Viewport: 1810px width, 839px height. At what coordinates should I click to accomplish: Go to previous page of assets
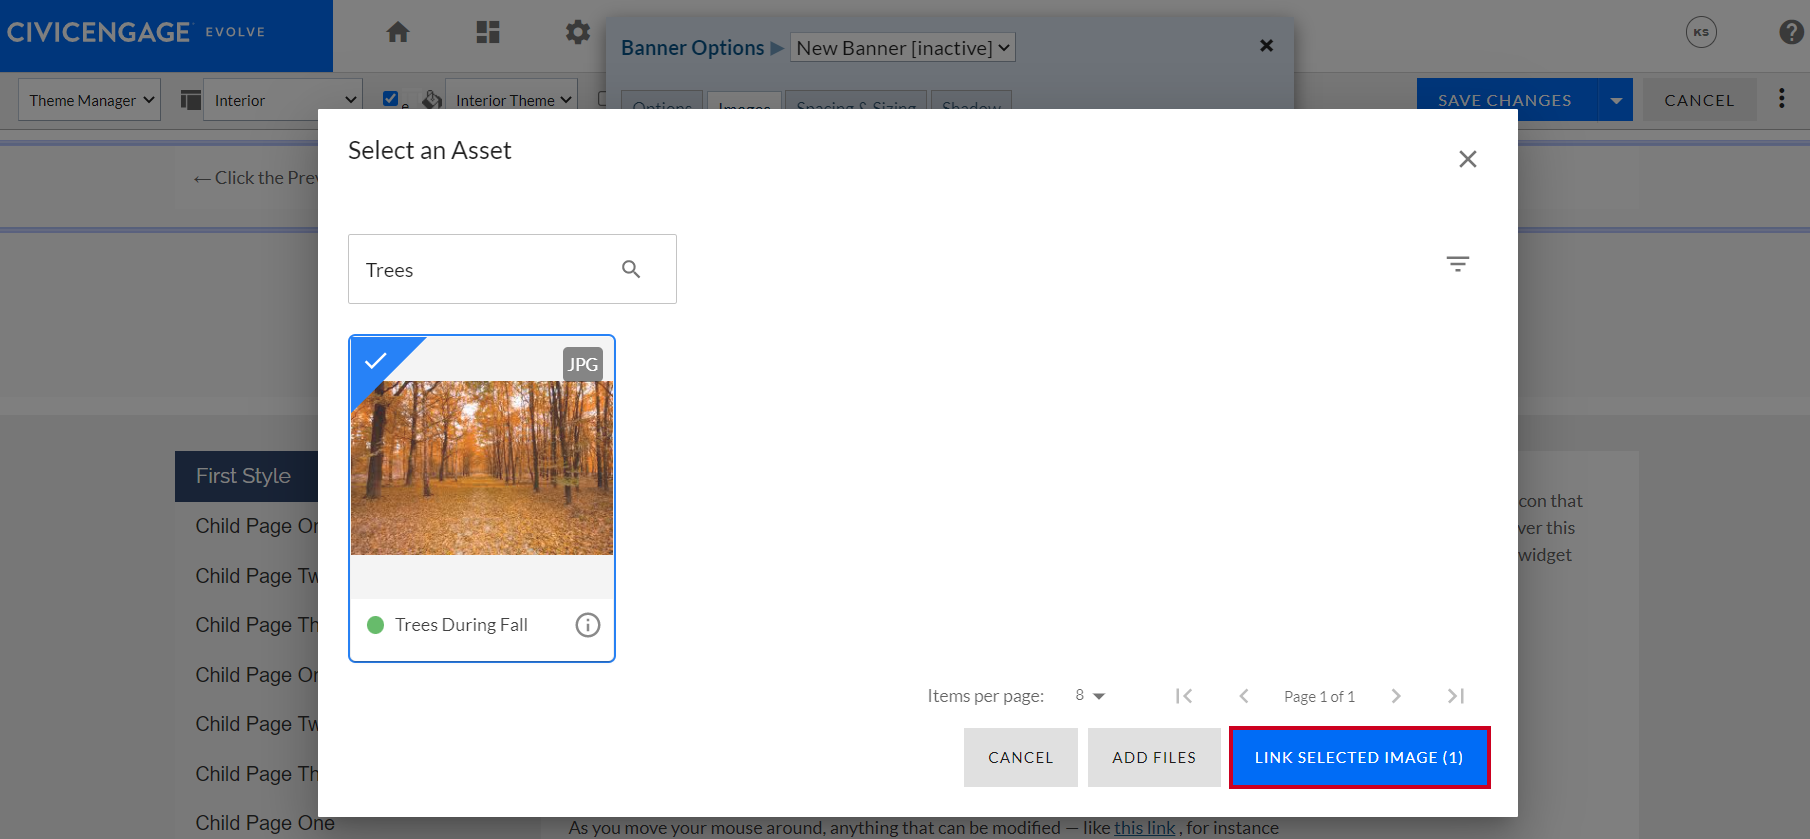point(1244,696)
